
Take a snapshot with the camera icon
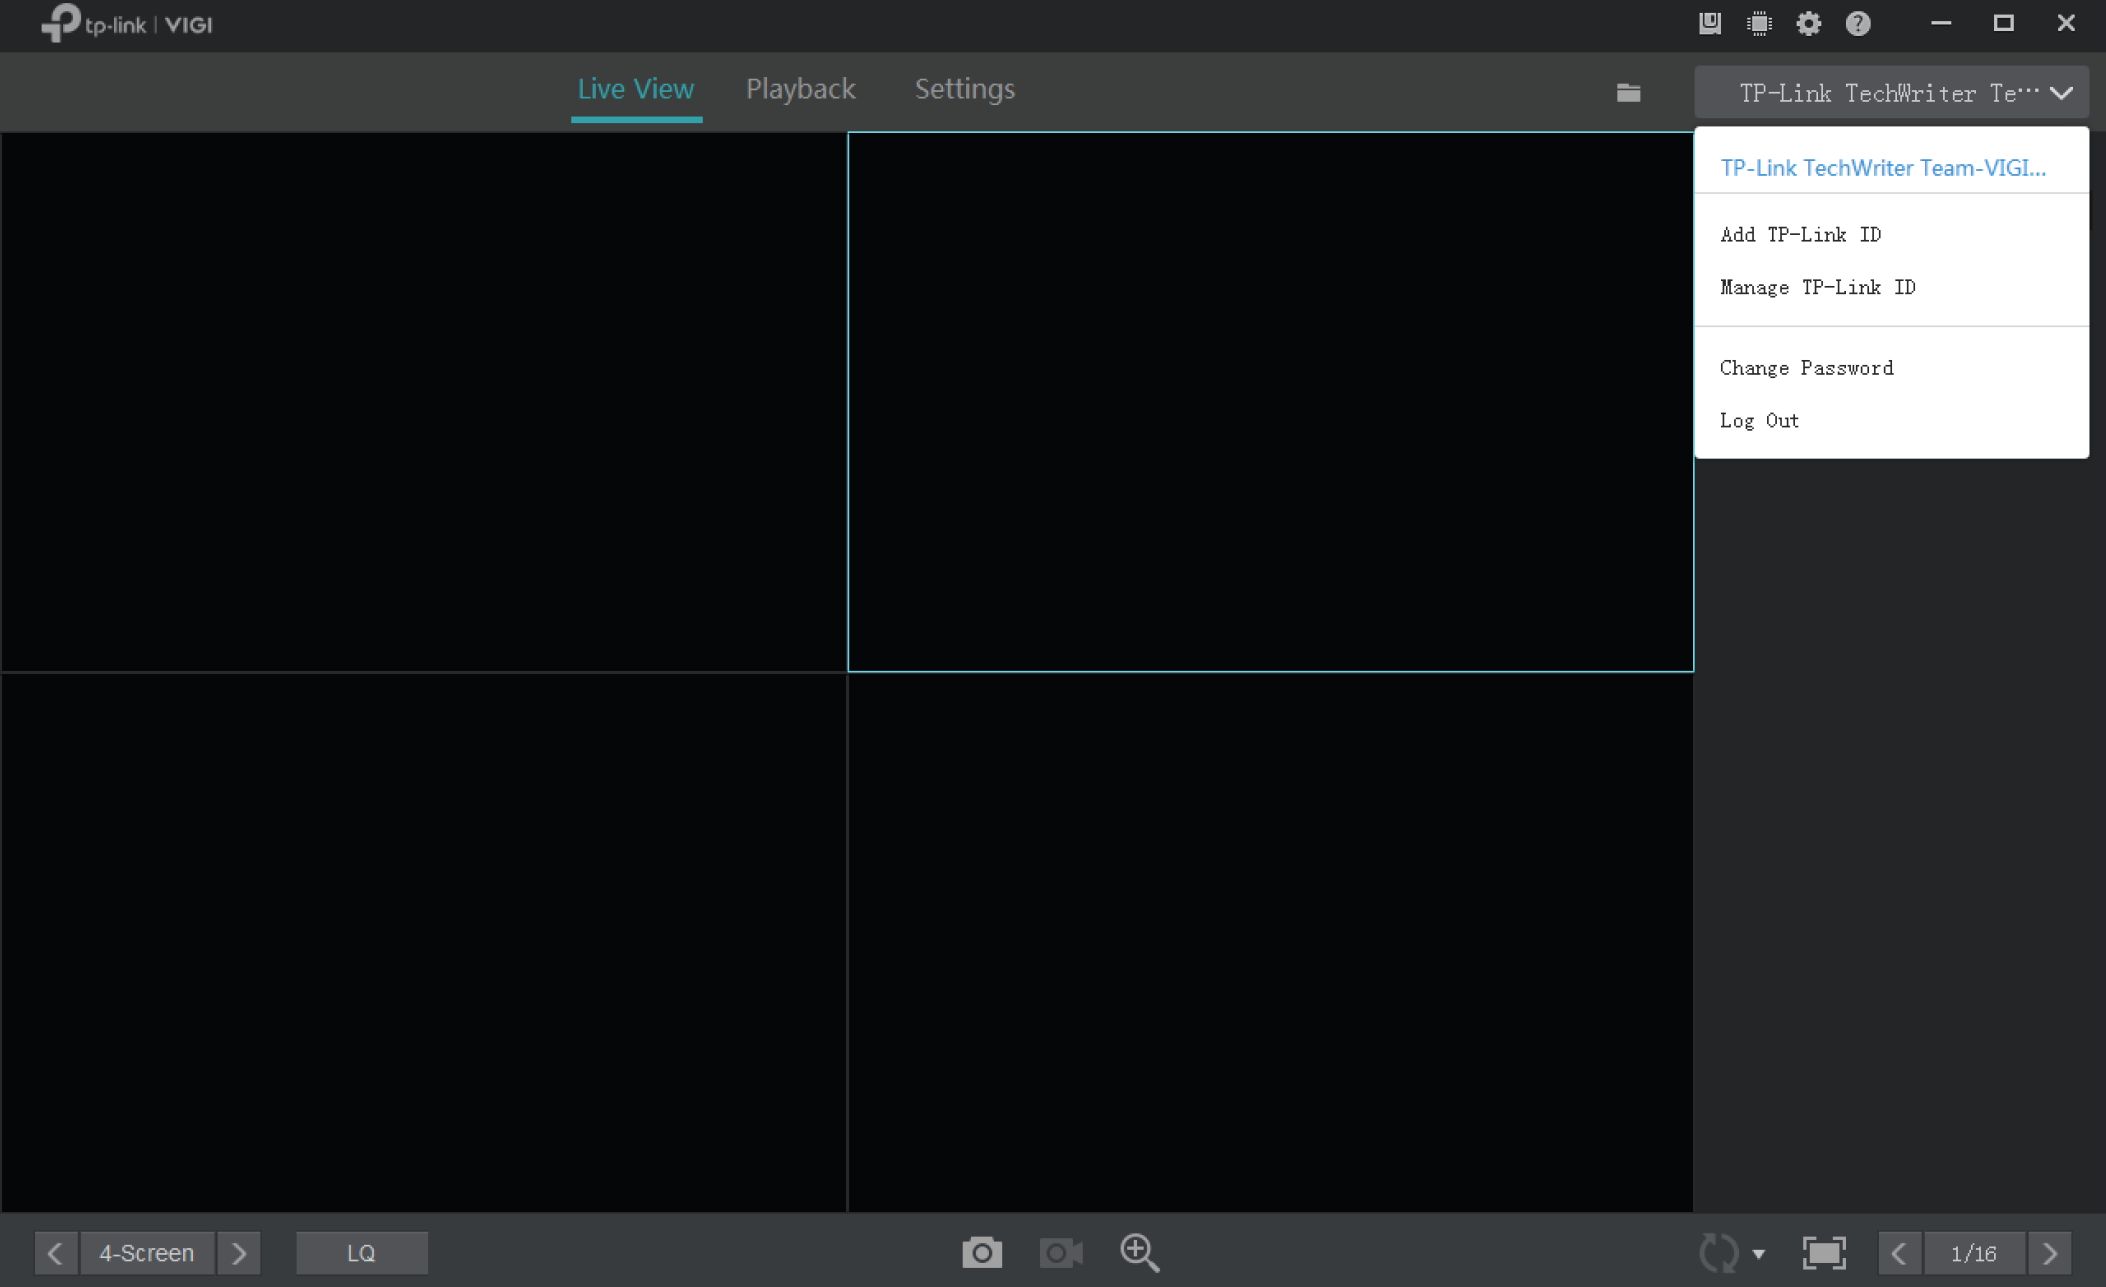(981, 1252)
